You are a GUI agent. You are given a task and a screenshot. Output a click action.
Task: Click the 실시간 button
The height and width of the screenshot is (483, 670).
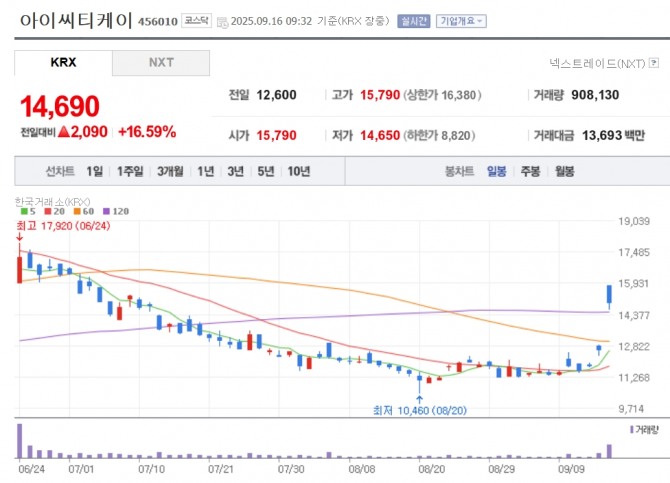click(x=413, y=21)
